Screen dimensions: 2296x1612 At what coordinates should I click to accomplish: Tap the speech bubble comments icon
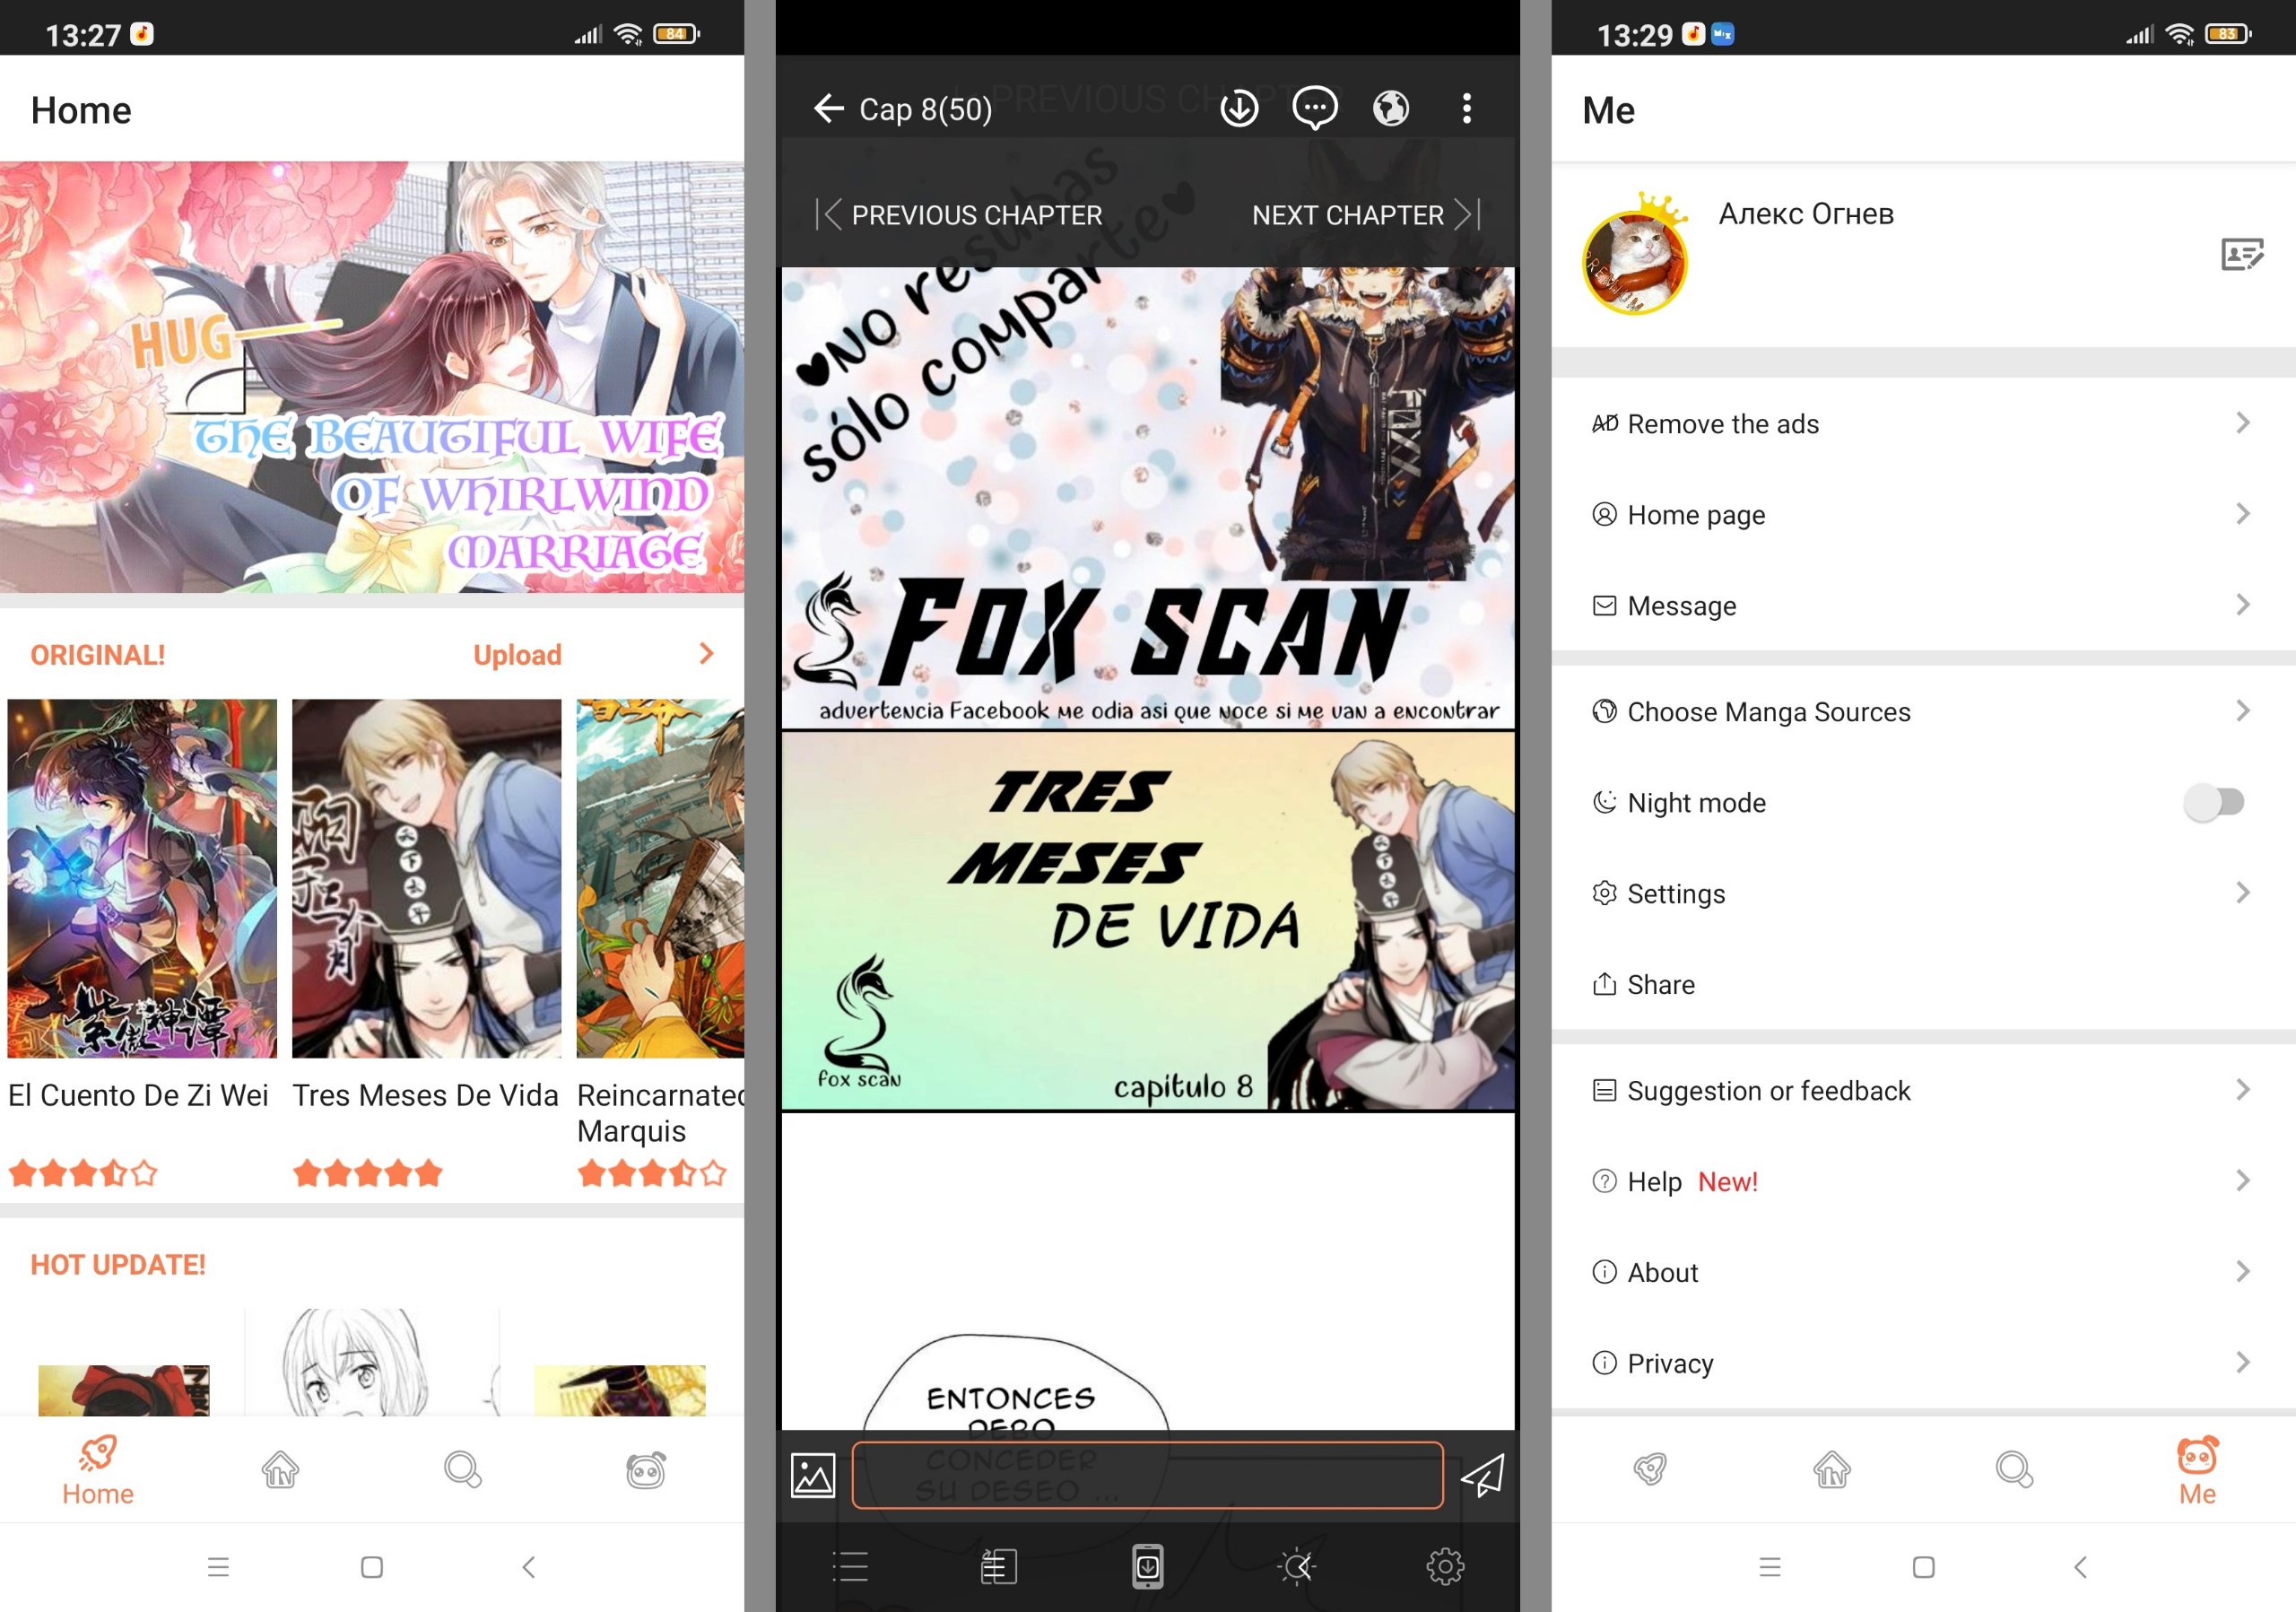tap(1316, 109)
